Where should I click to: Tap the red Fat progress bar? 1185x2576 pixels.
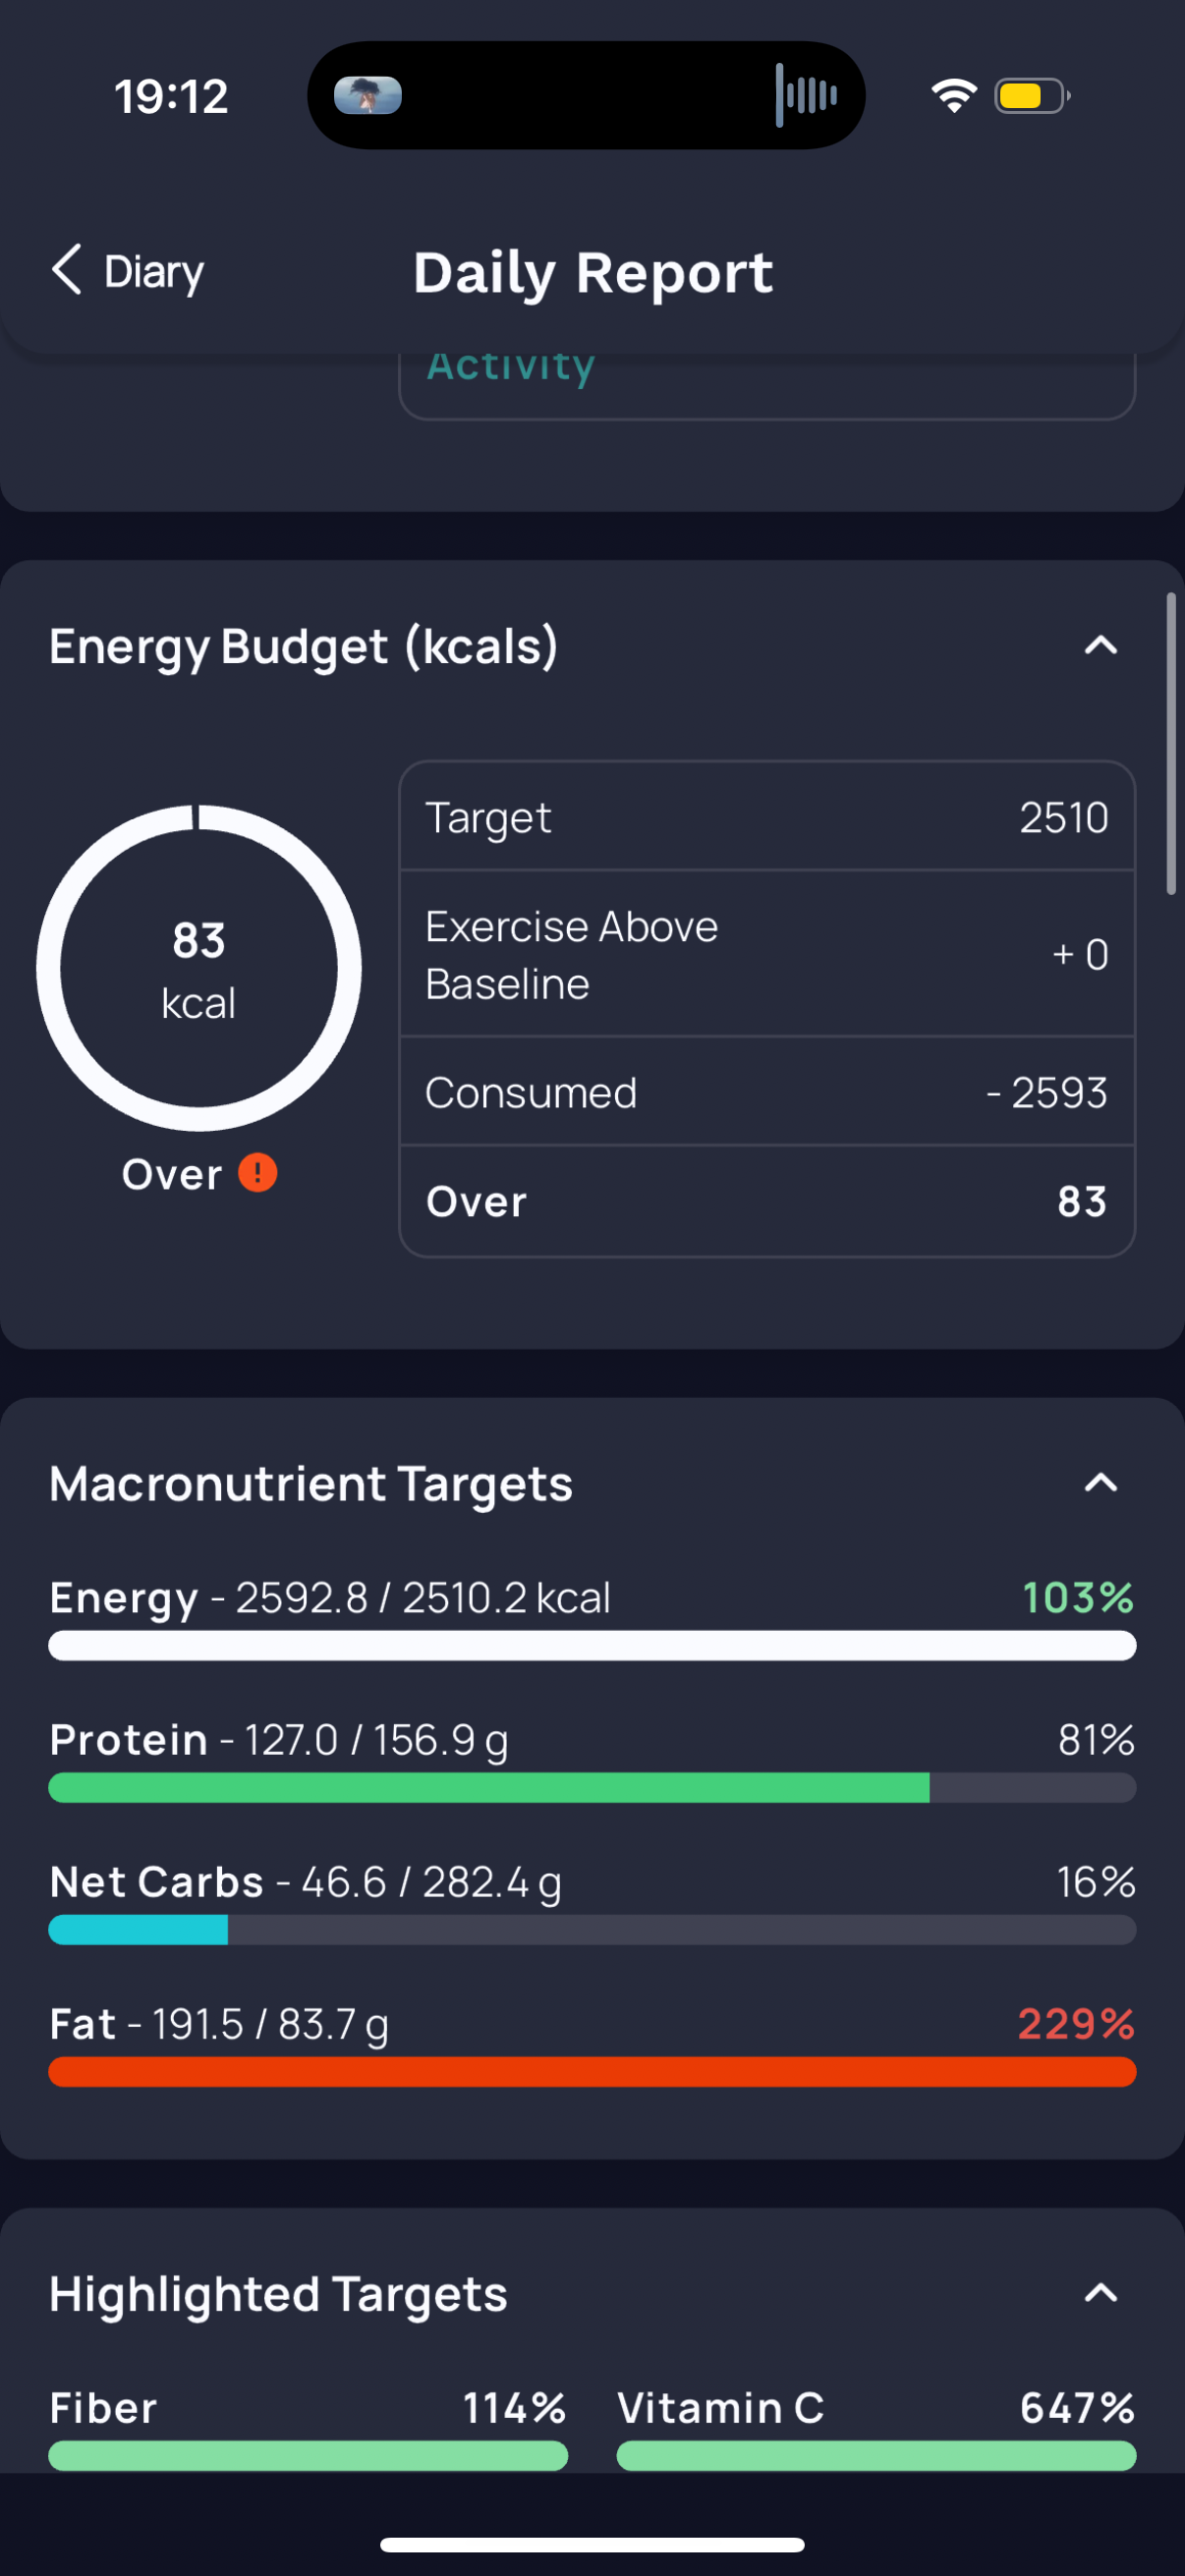(x=592, y=2071)
